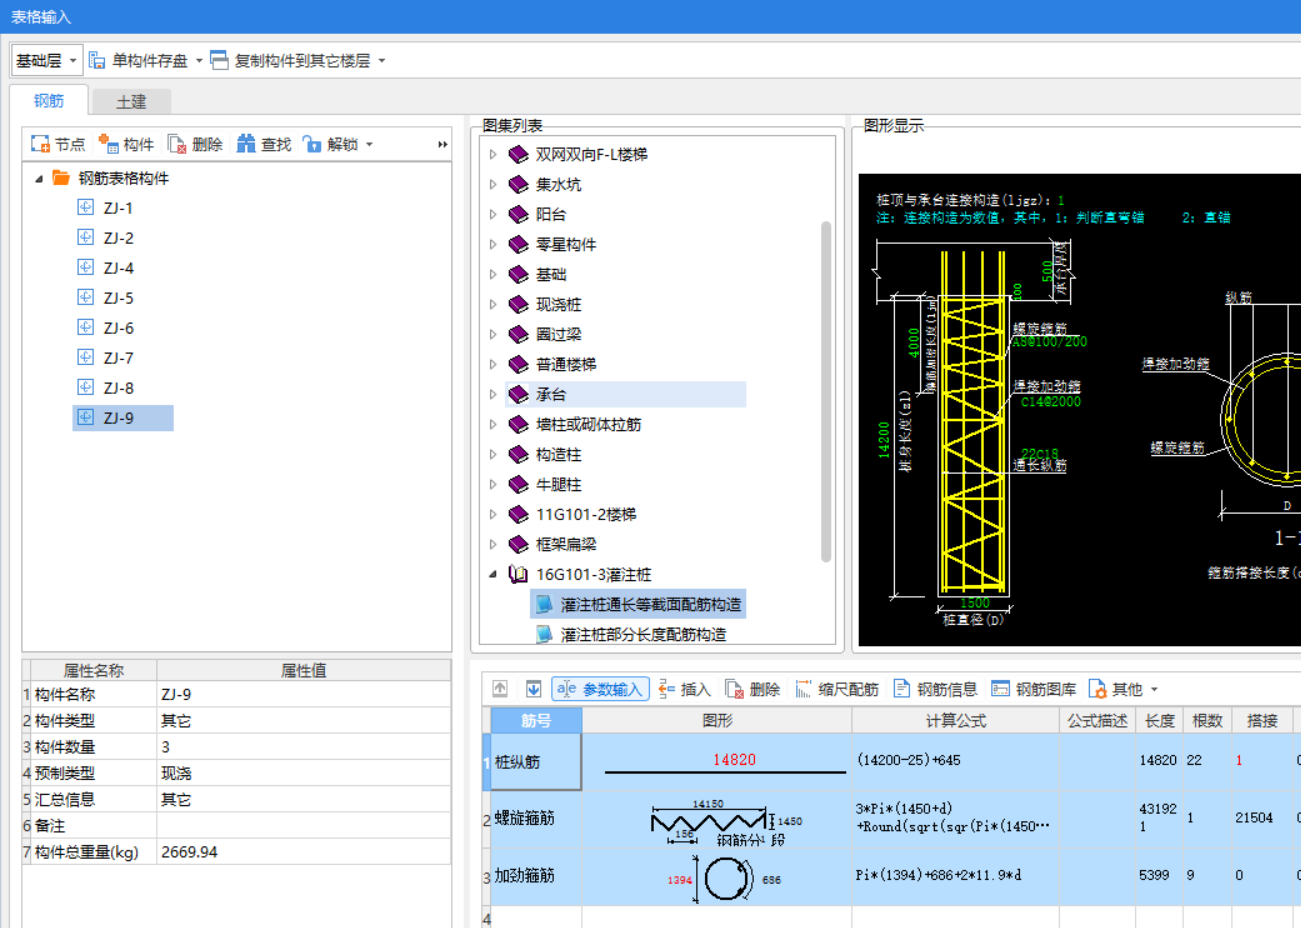
Task: Click the 构件数量 value field 3
Action: click(x=303, y=747)
